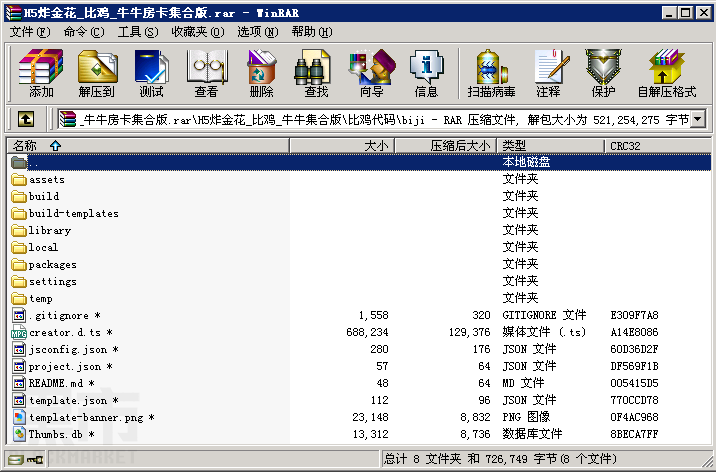Select the build-templates folder row
The width and height of the screenshot is (716, 472).
[x=359, y=213]
